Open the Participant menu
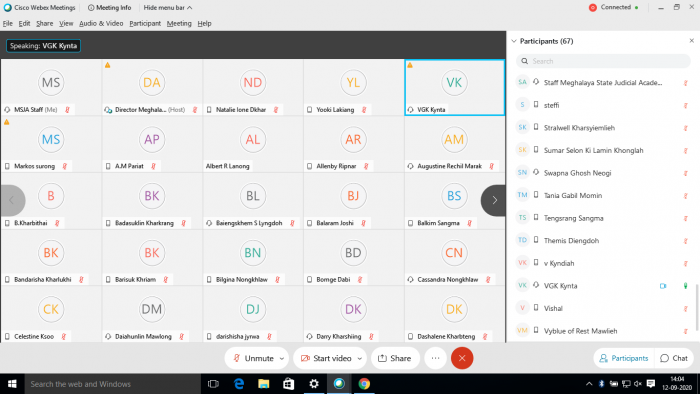The width and height of the screenshot is (700, 394). (145, 24)
